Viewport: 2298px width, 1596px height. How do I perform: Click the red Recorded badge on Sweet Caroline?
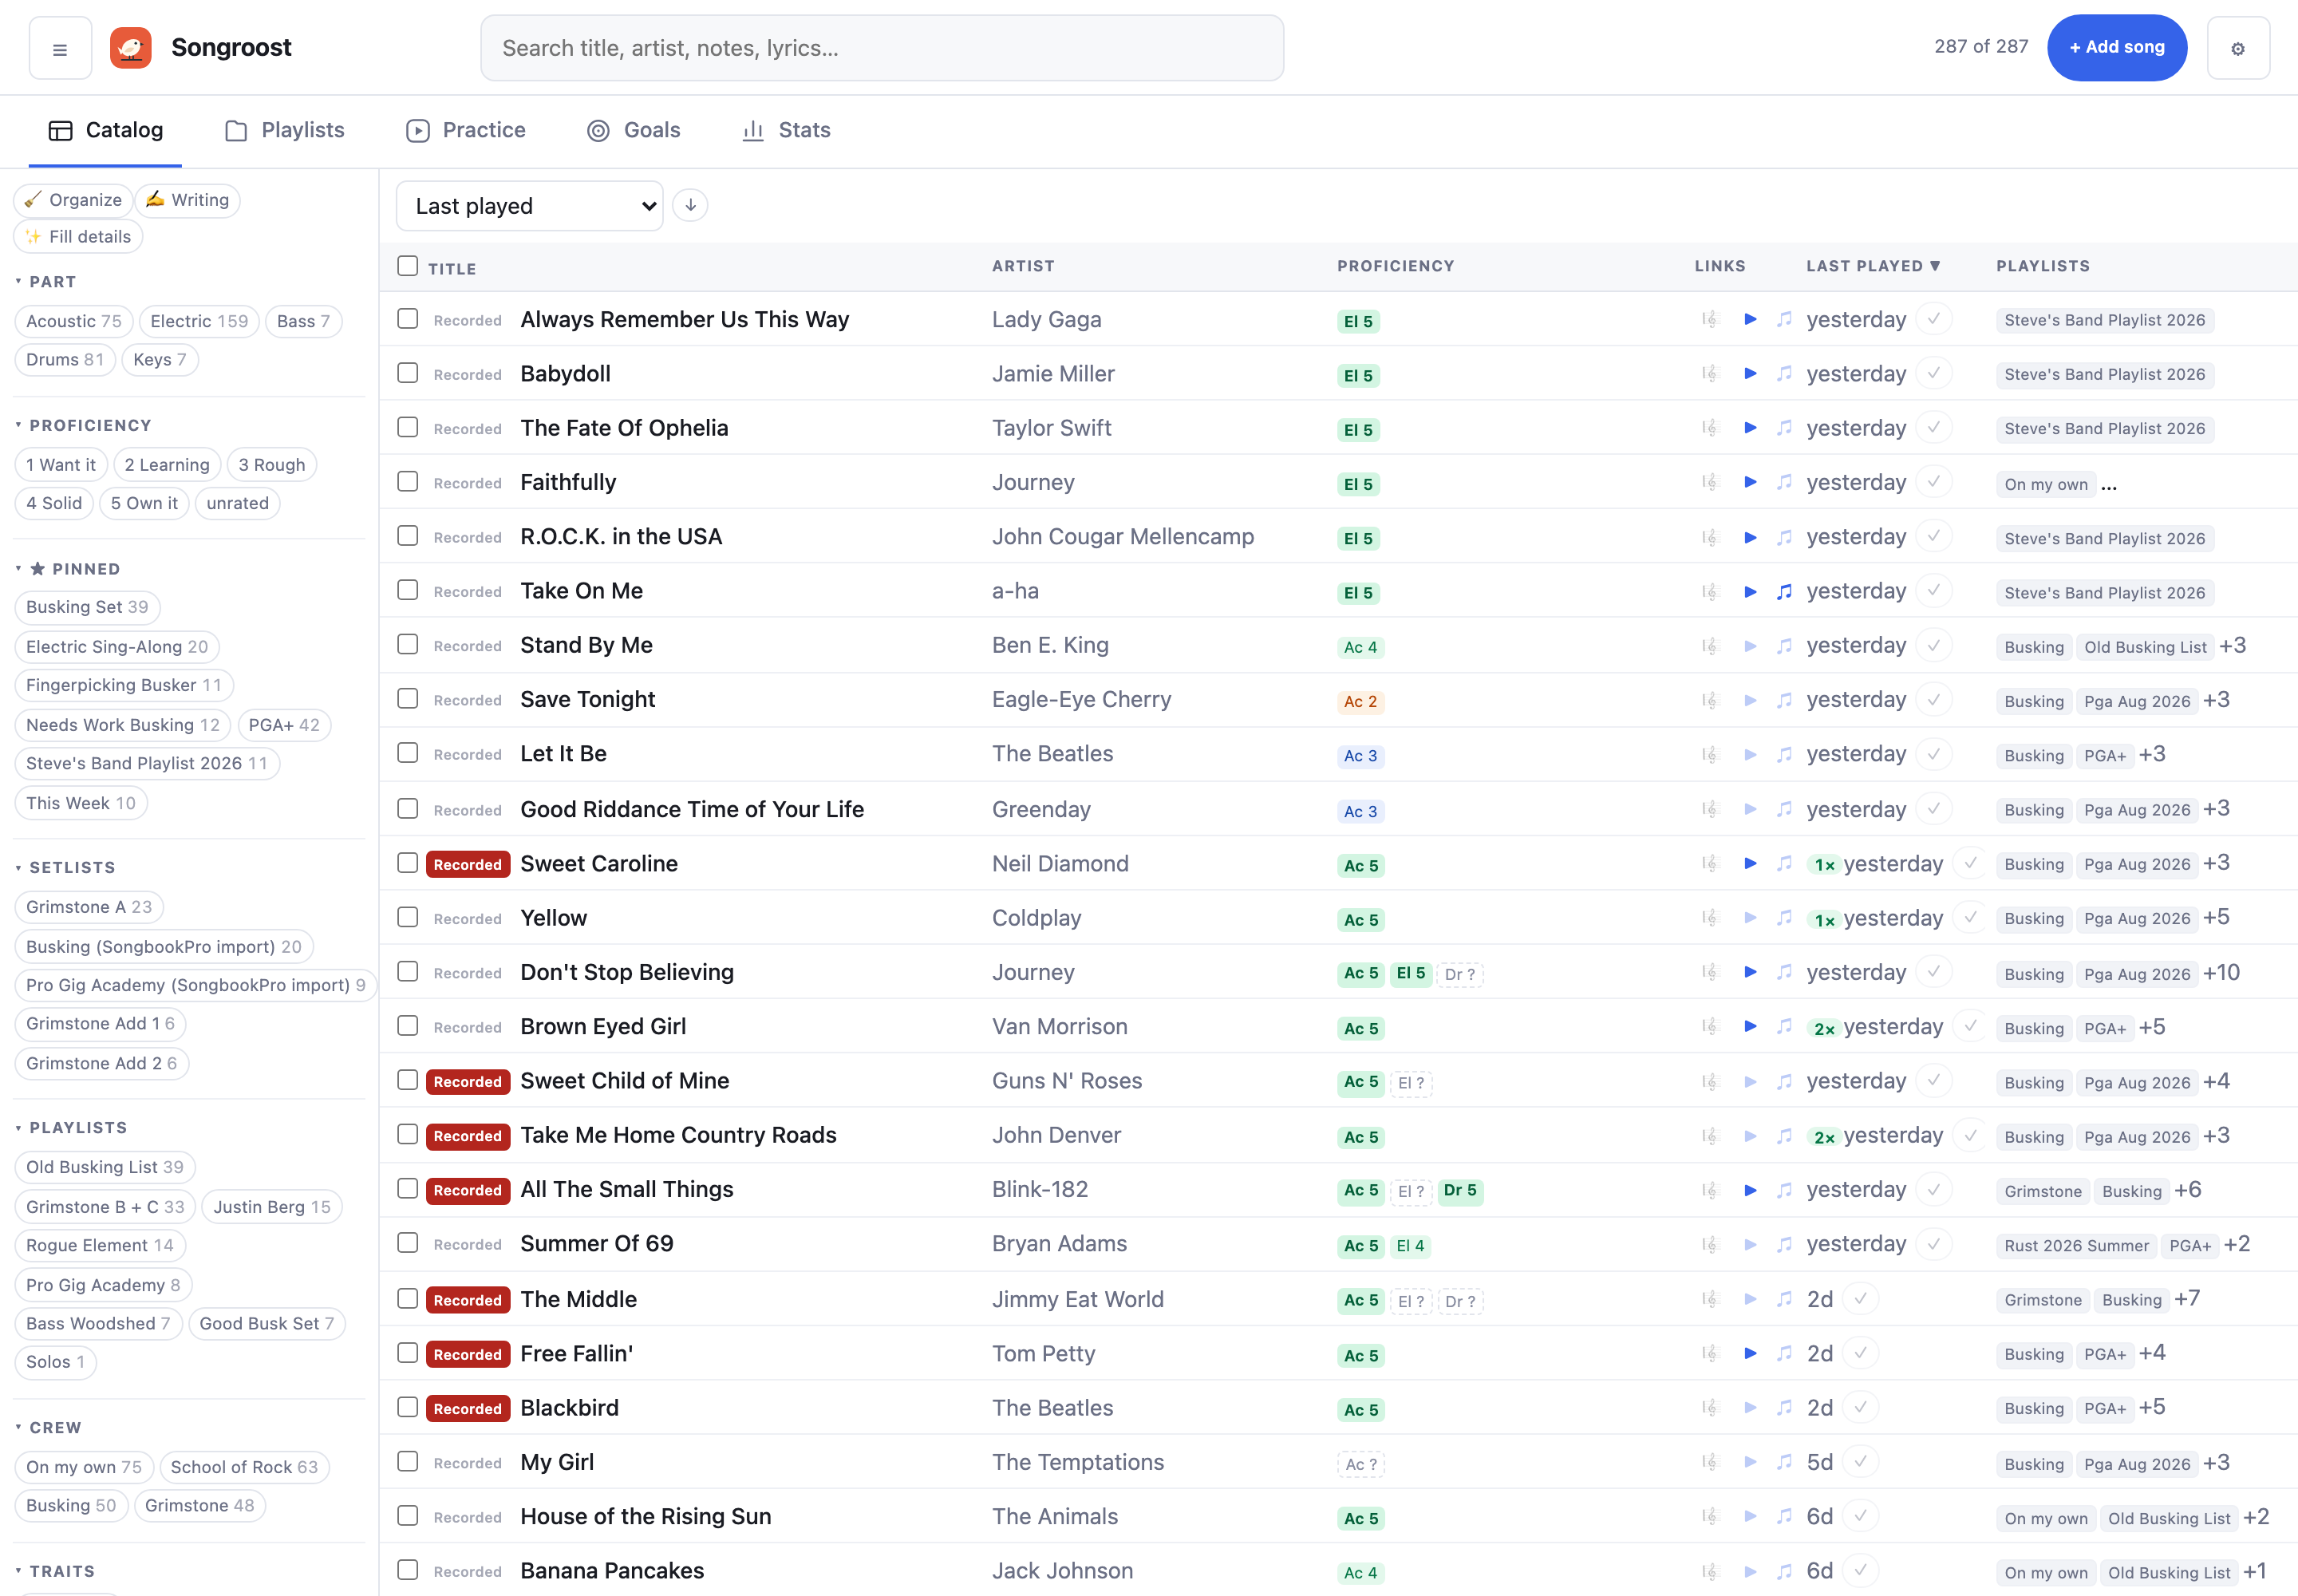pyautogui.click(x=468, y=865)
